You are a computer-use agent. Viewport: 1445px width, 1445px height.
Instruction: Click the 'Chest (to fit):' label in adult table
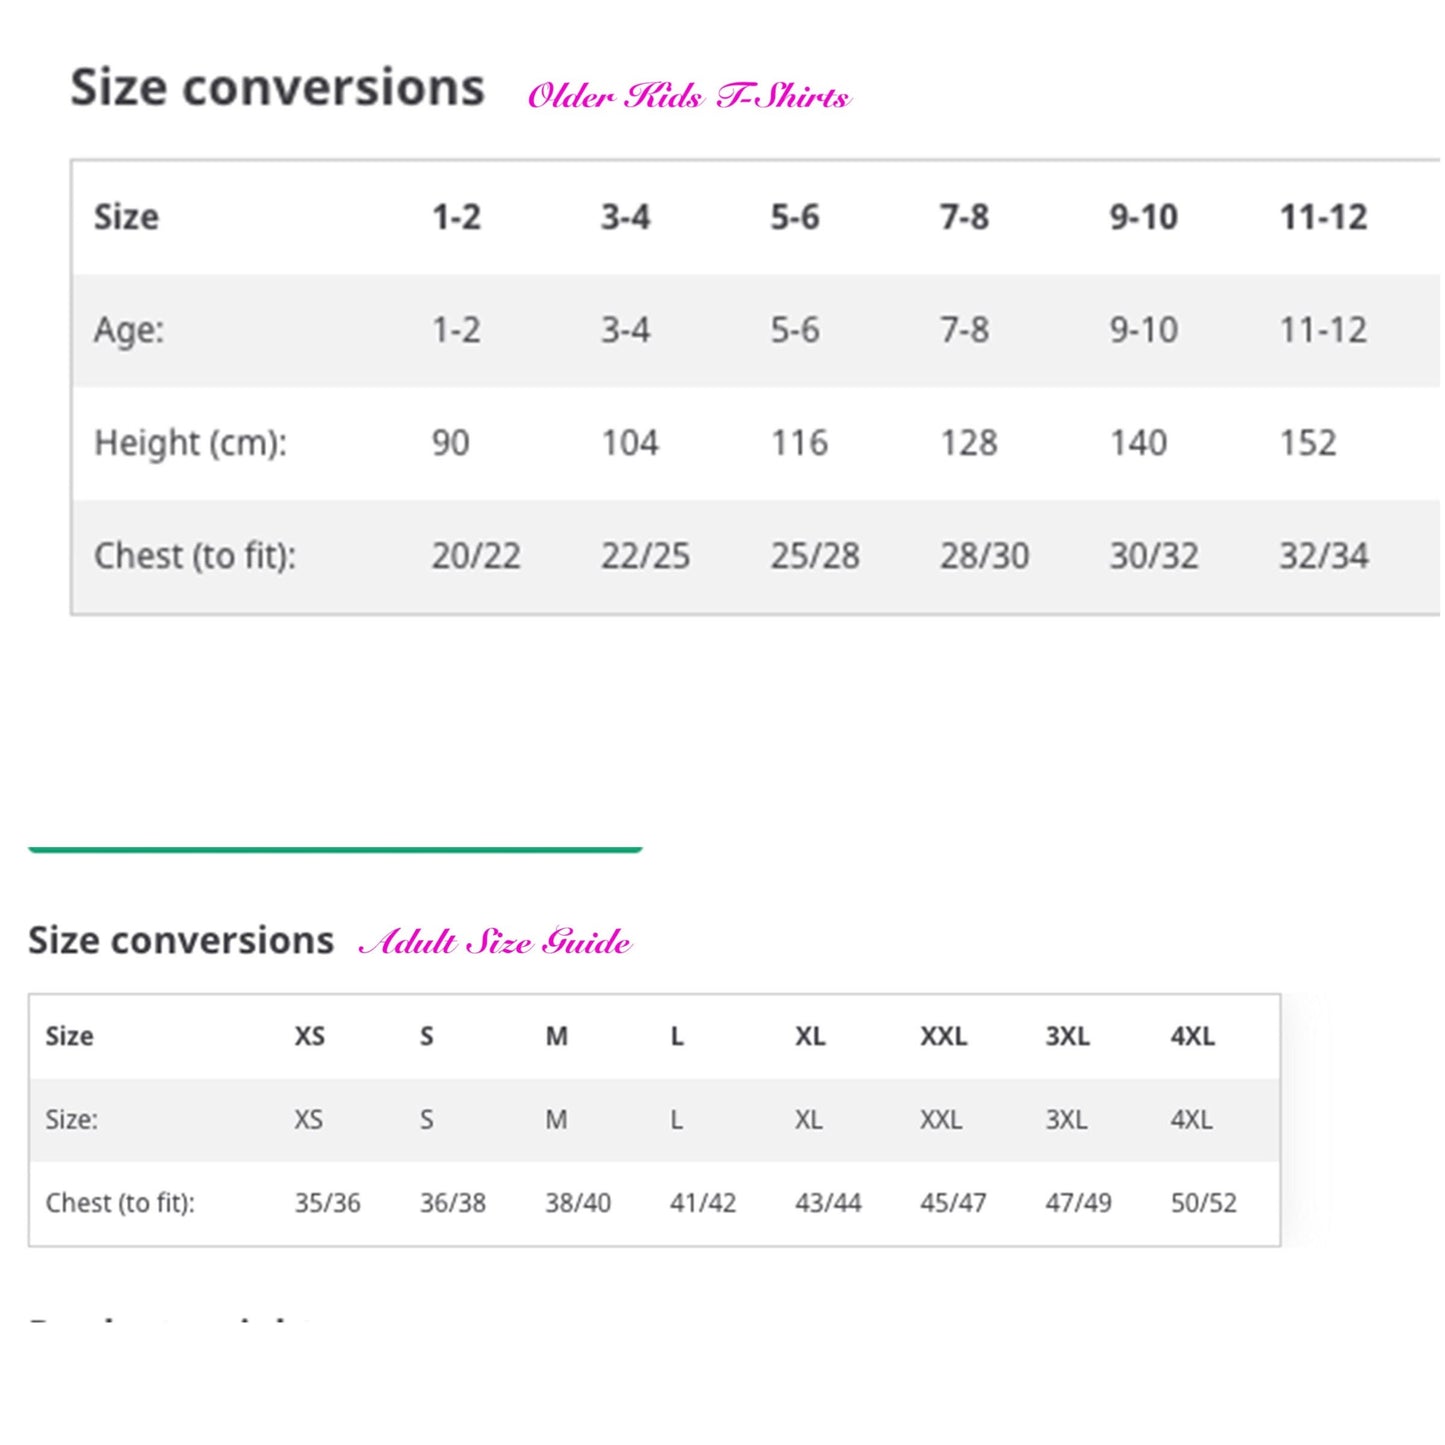[120, 1202]
